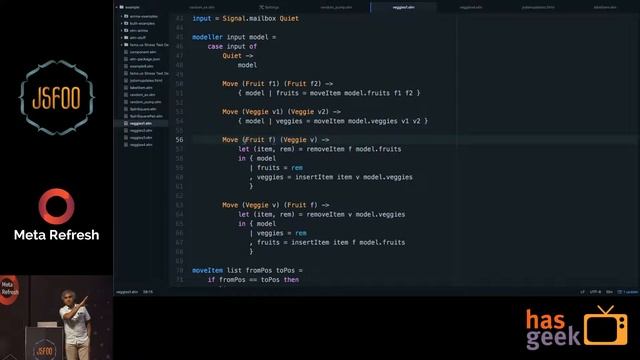Switch to the random_ax.elm editor tab

(x=202, y=7)
